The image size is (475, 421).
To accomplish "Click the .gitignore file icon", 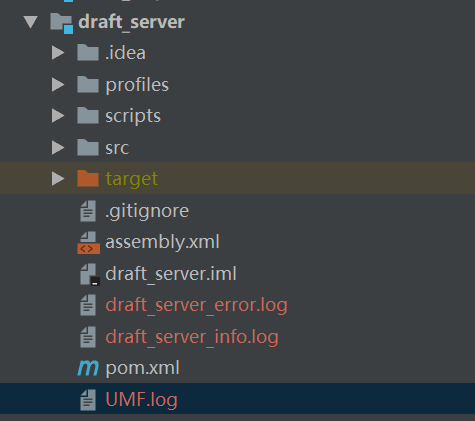I will tap(88, 211).
